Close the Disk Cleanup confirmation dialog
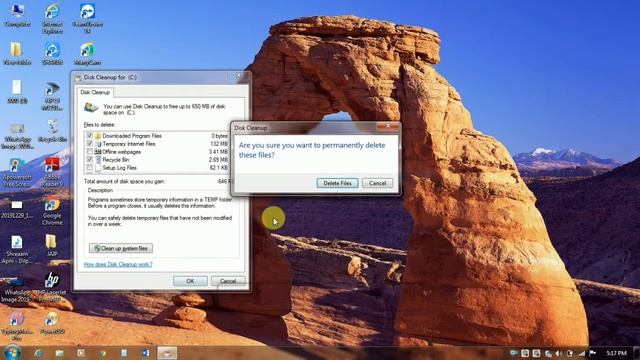 [388, 126]
